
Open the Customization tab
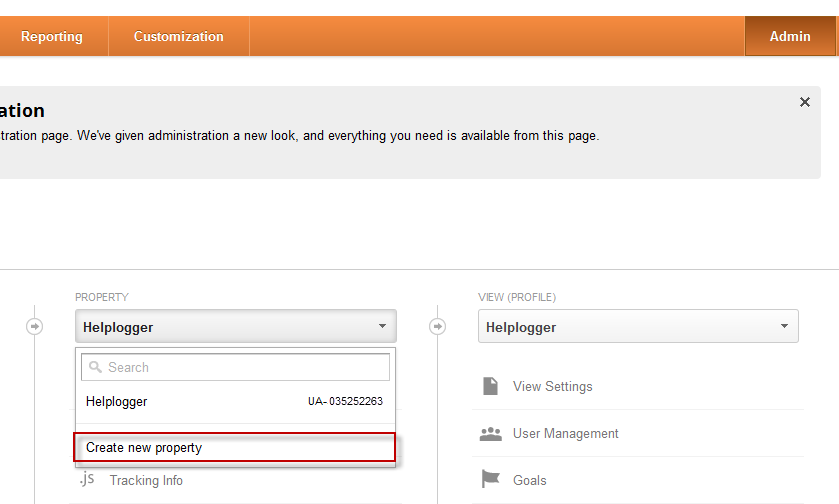point(179,36)
